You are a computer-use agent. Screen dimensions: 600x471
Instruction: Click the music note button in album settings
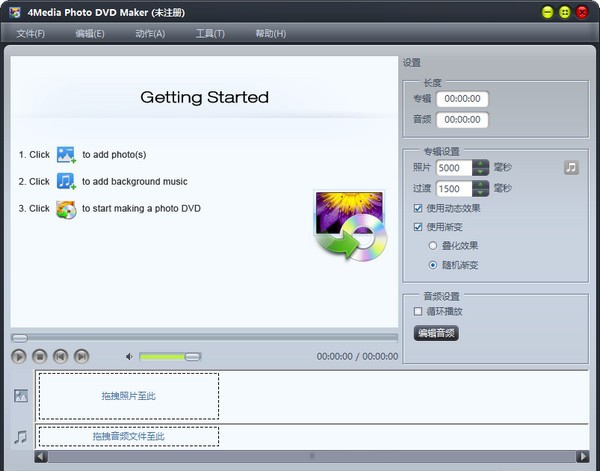pyautogui.click(x=571, y=168)
